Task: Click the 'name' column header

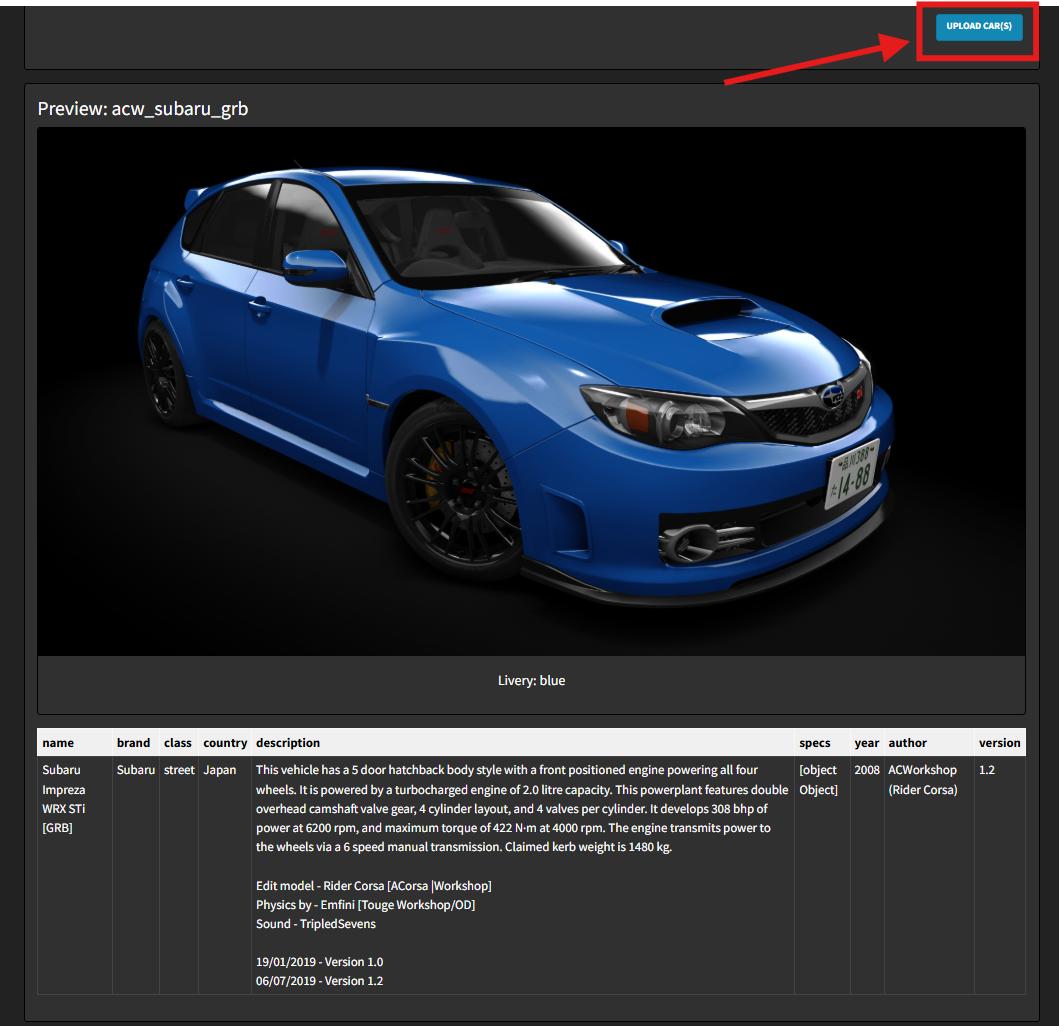Action: (x=74, y=742)
